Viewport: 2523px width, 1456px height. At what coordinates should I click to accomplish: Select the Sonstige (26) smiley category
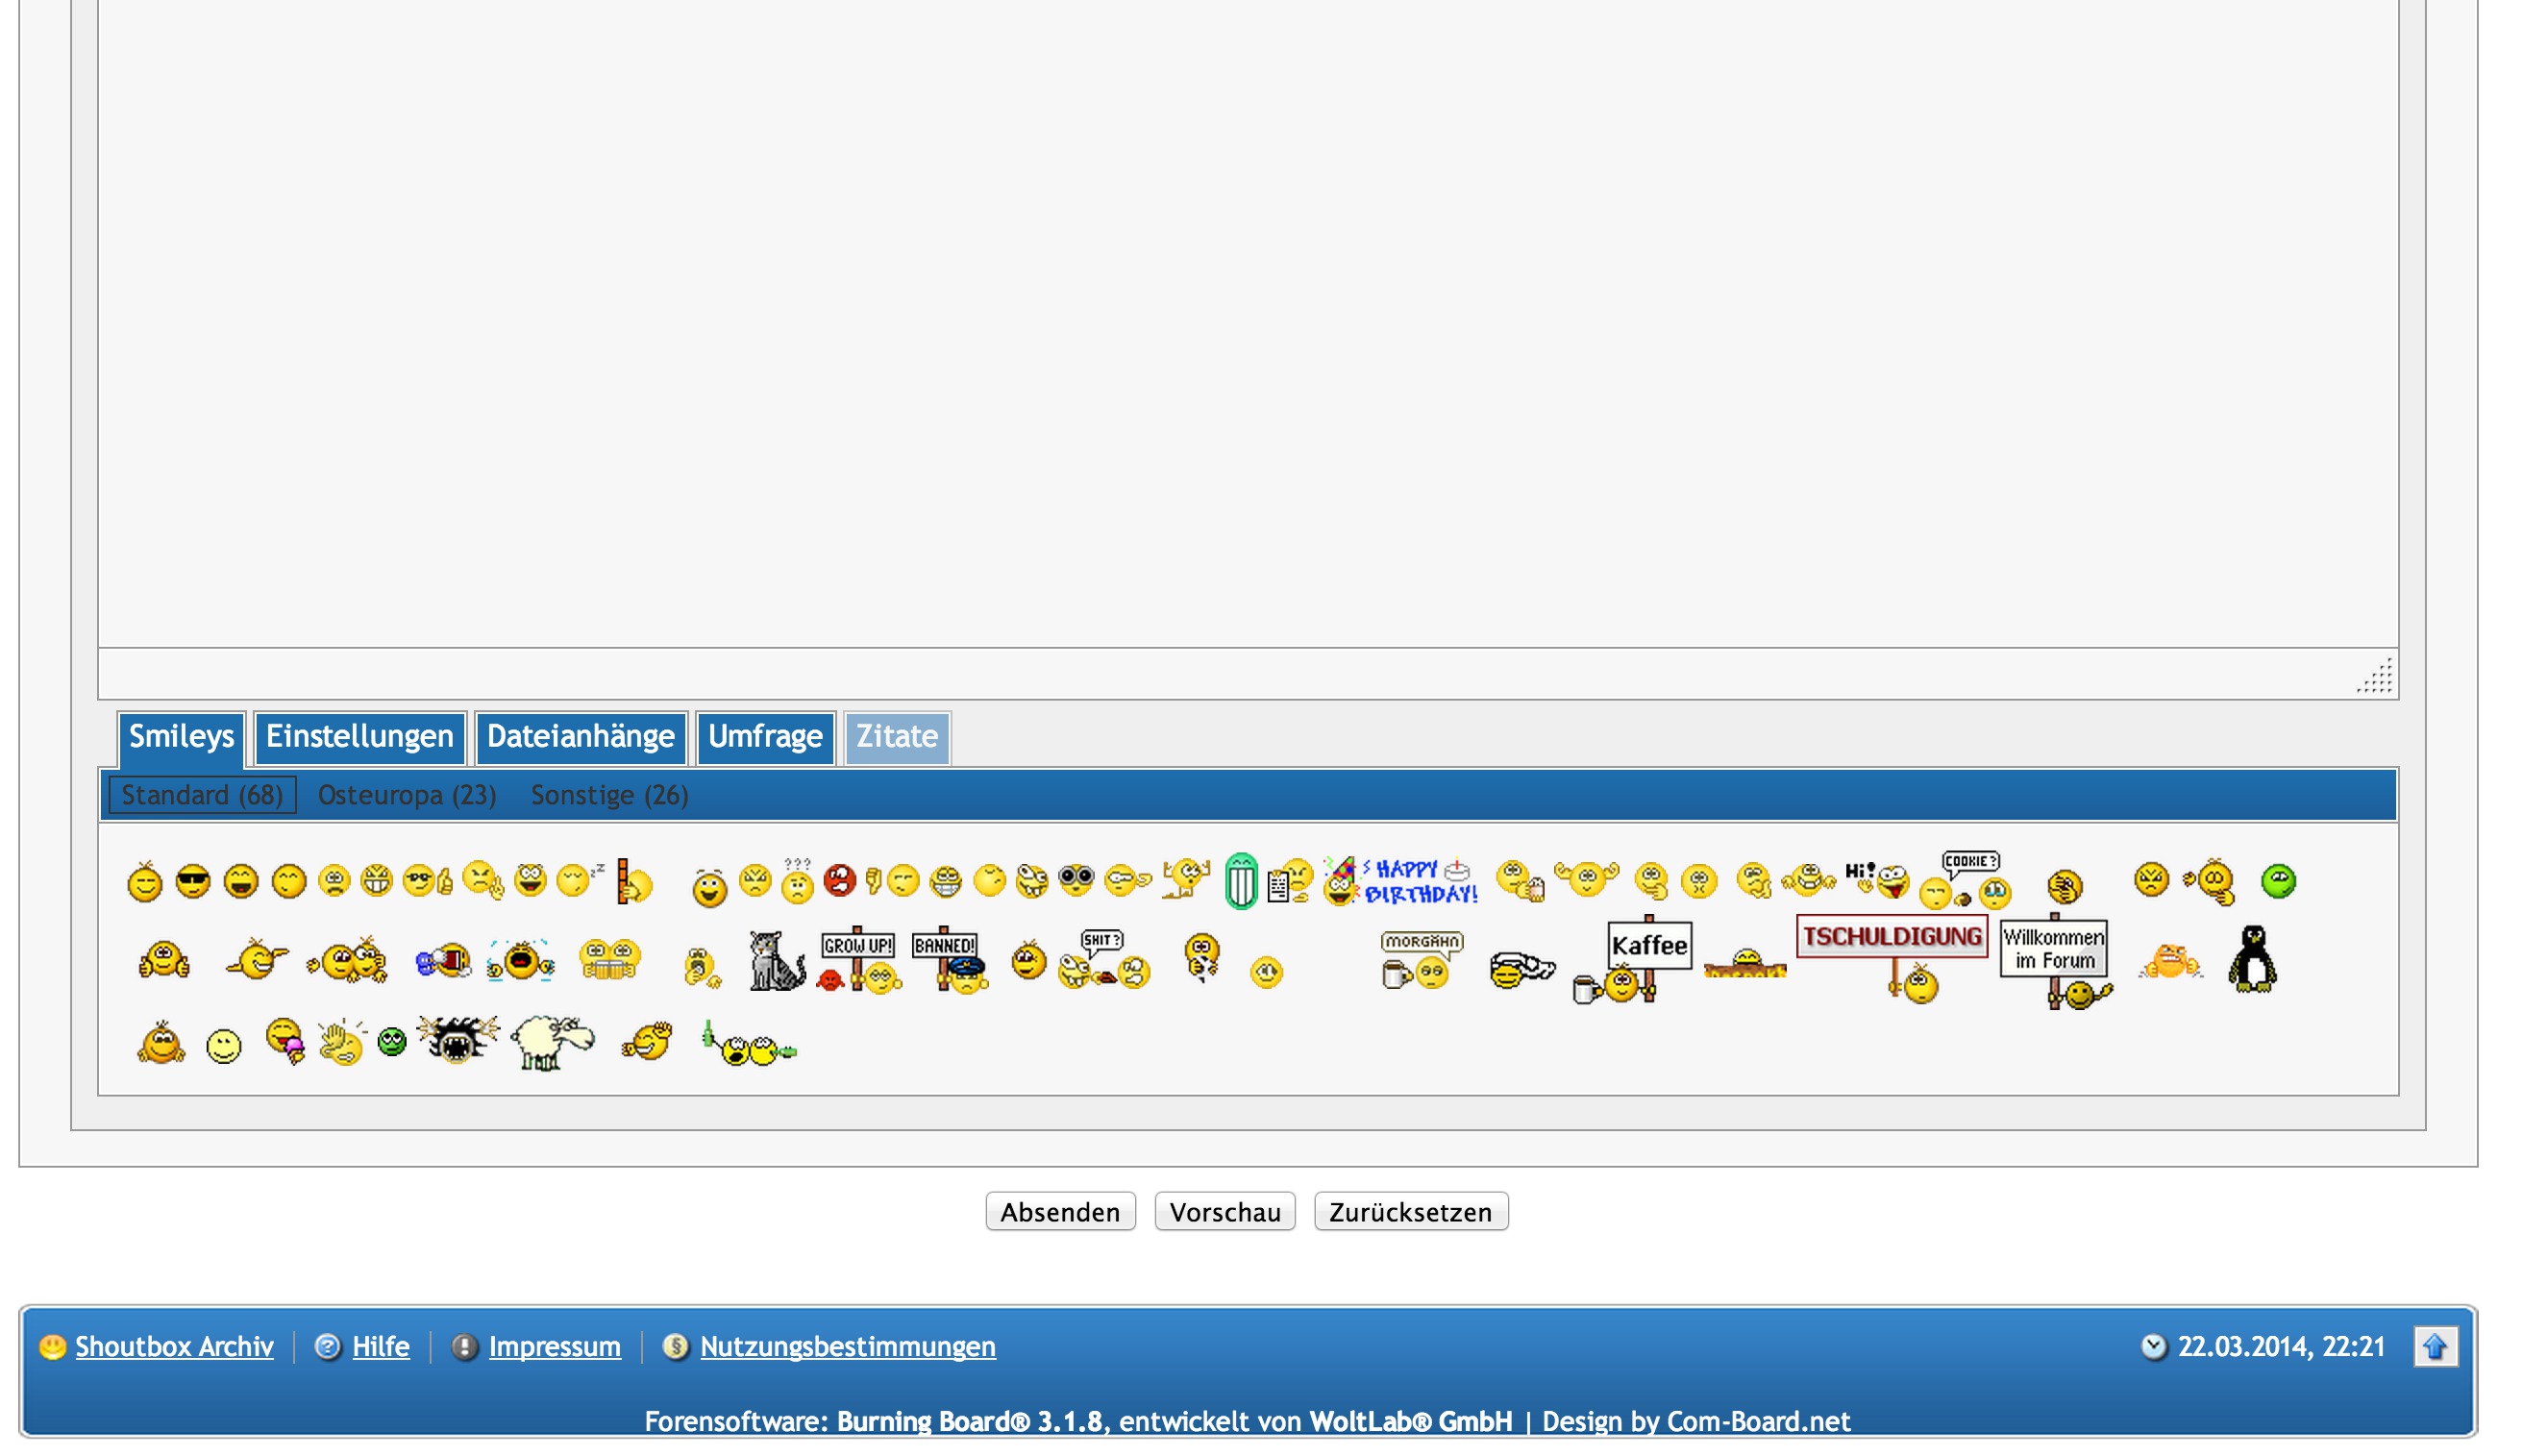(x=609, y=796)
